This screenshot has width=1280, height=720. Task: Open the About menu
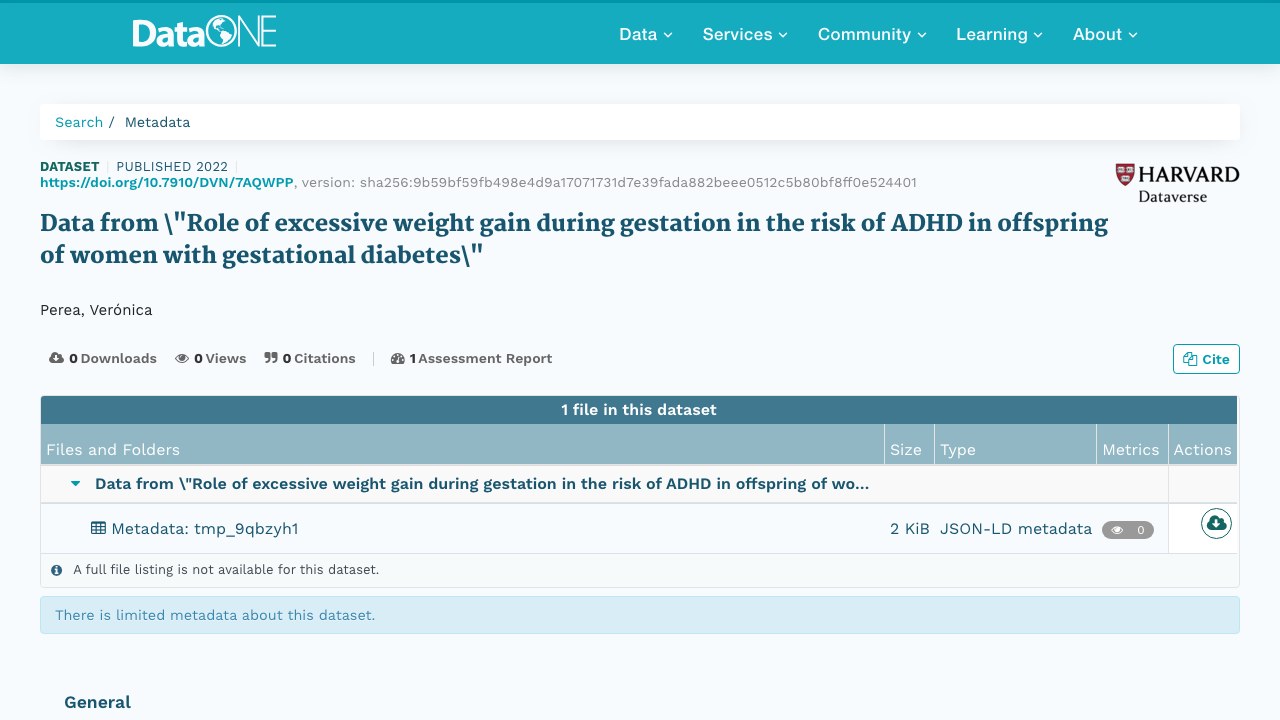(x=1105, y=34)
